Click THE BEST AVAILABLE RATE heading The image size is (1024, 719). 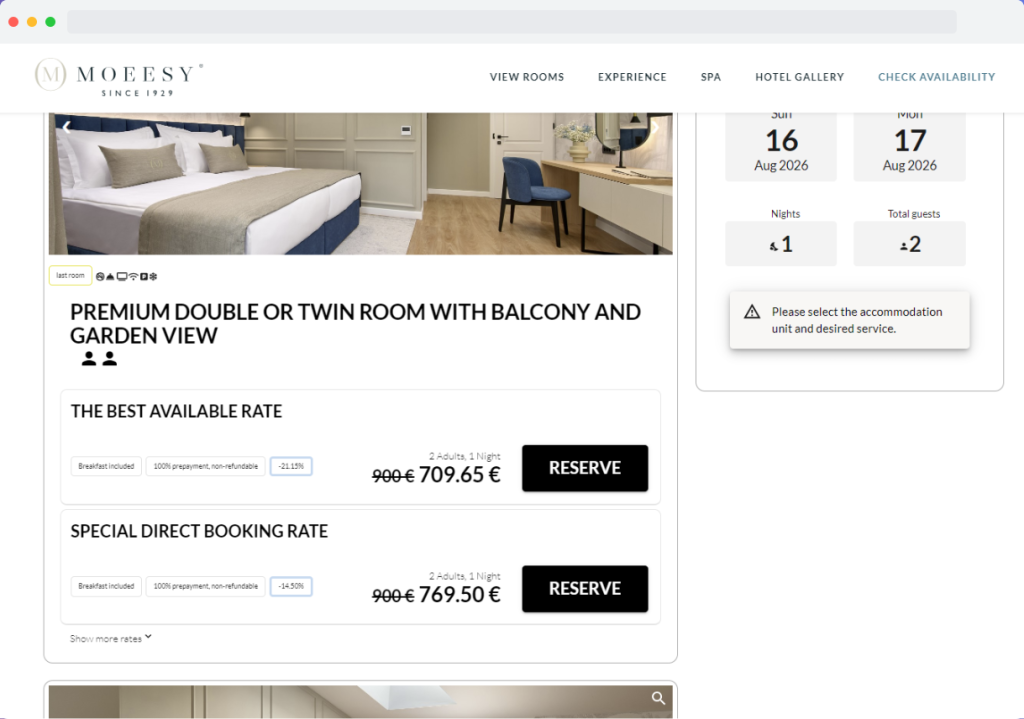coord(176,411)
